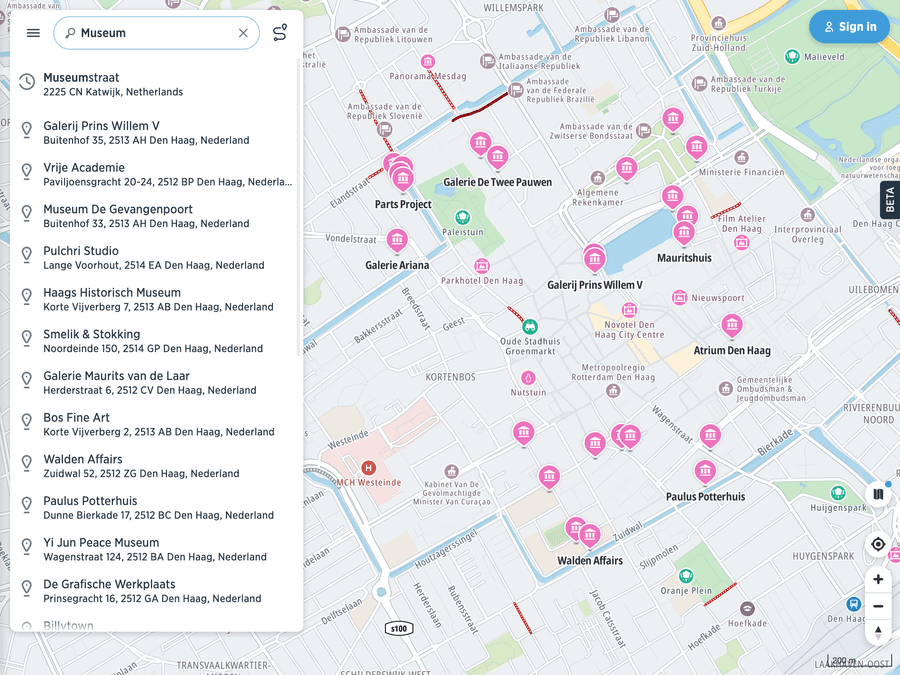The image size is (900, 675).
Task: Click Atrium Den Haag museum pin
Action: point(732,326)
